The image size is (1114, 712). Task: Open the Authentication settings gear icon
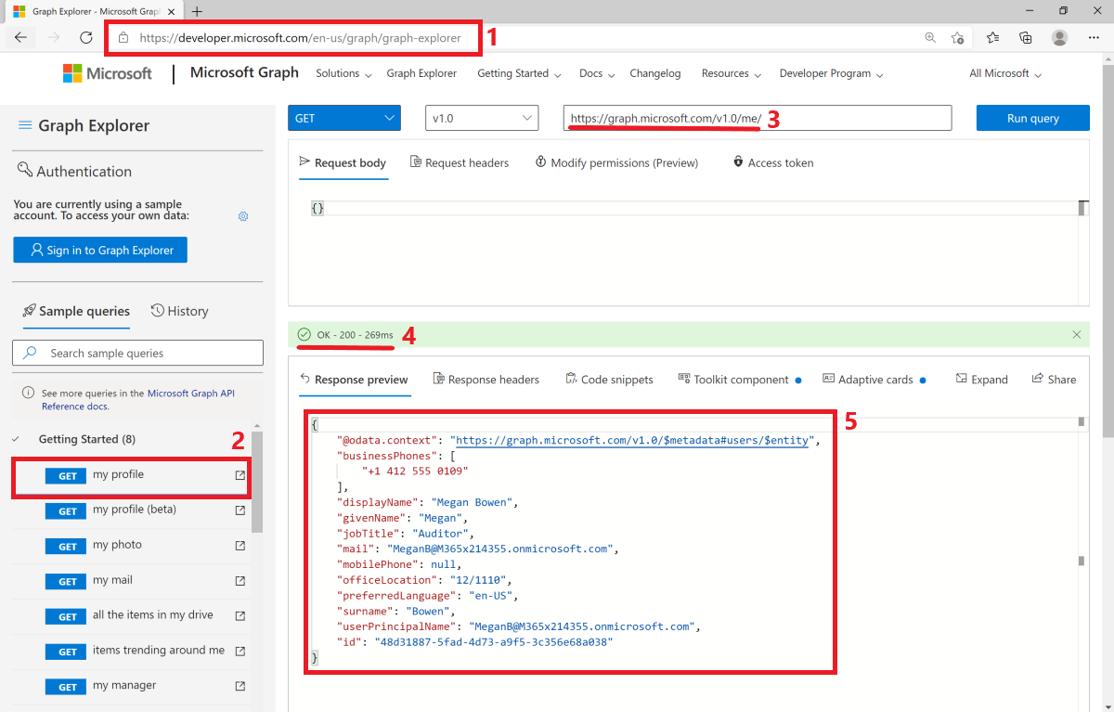242,216
